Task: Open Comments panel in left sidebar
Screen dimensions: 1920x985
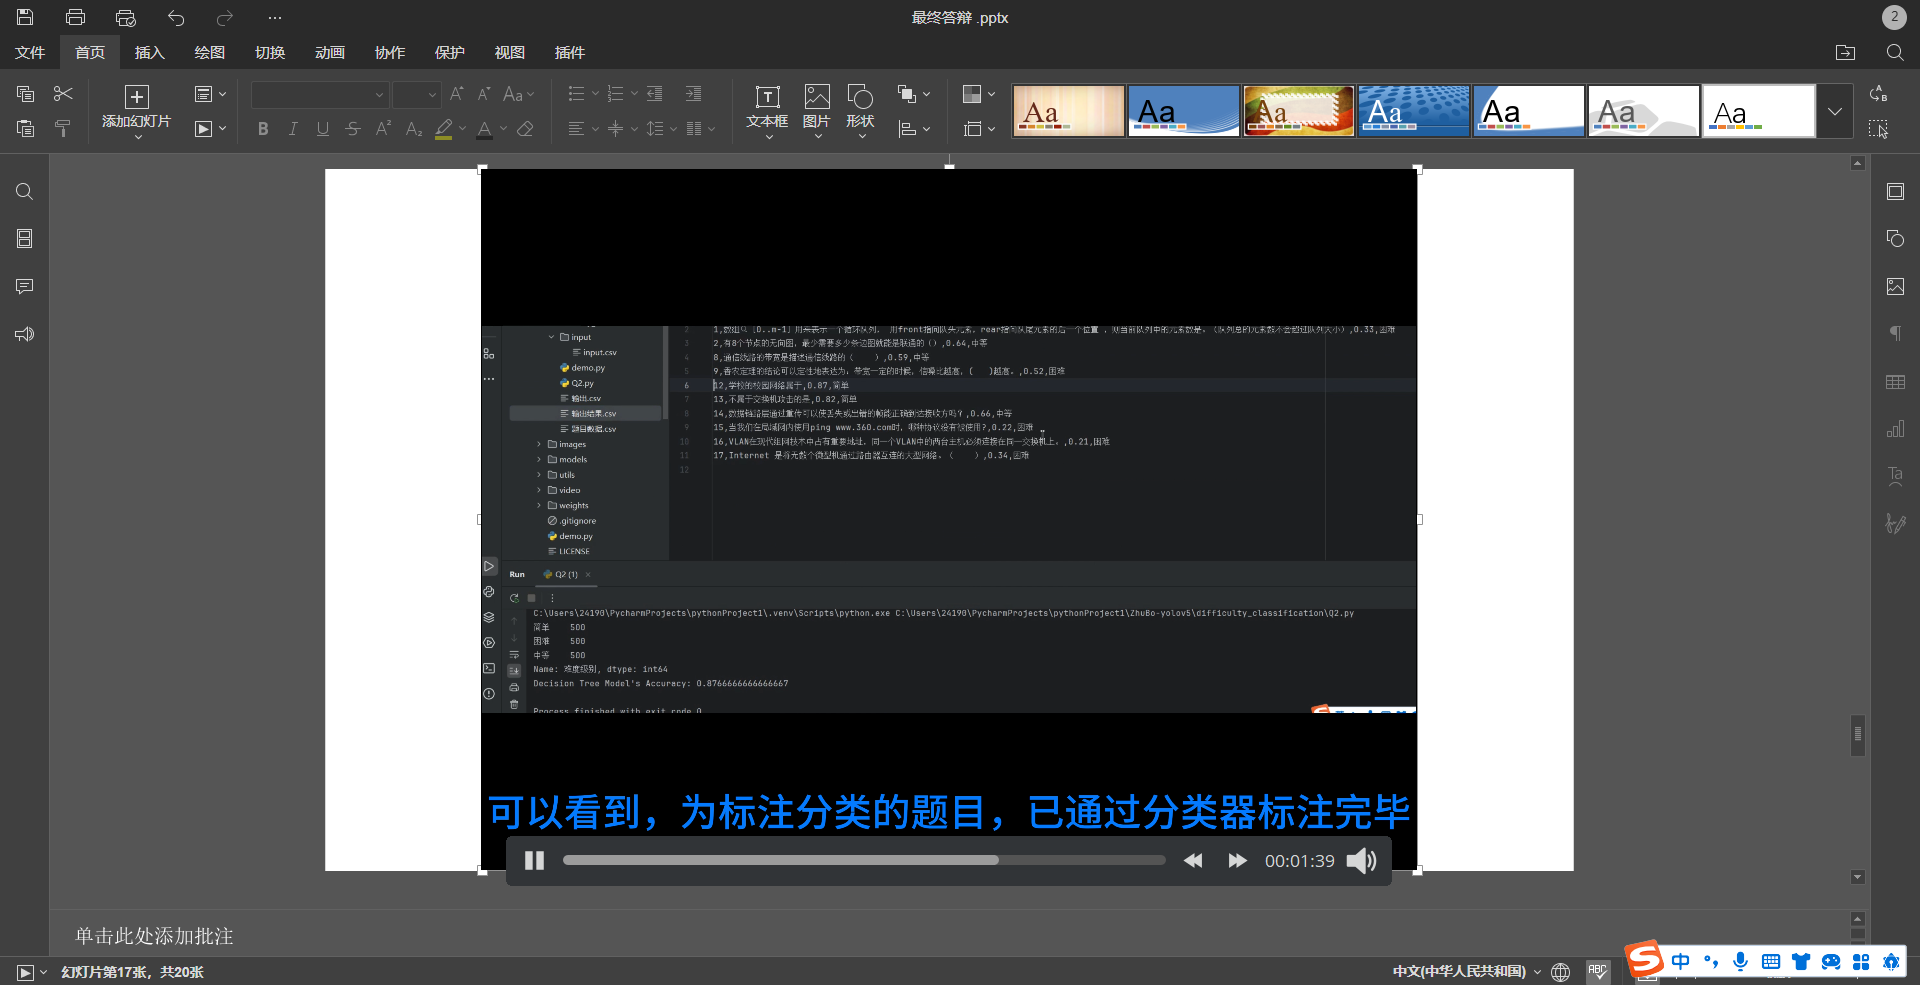Action: tap(25, 286)
